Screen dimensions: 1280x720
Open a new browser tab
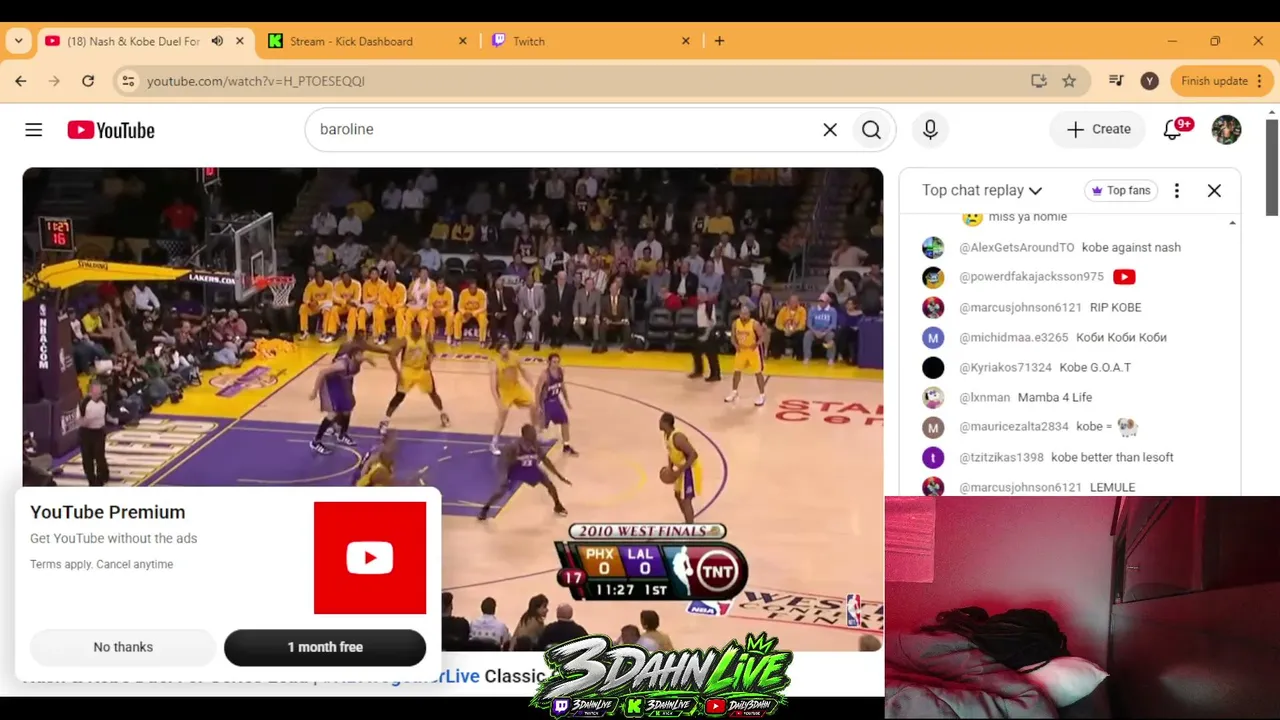pyautogui.click(x=719, y=41)
